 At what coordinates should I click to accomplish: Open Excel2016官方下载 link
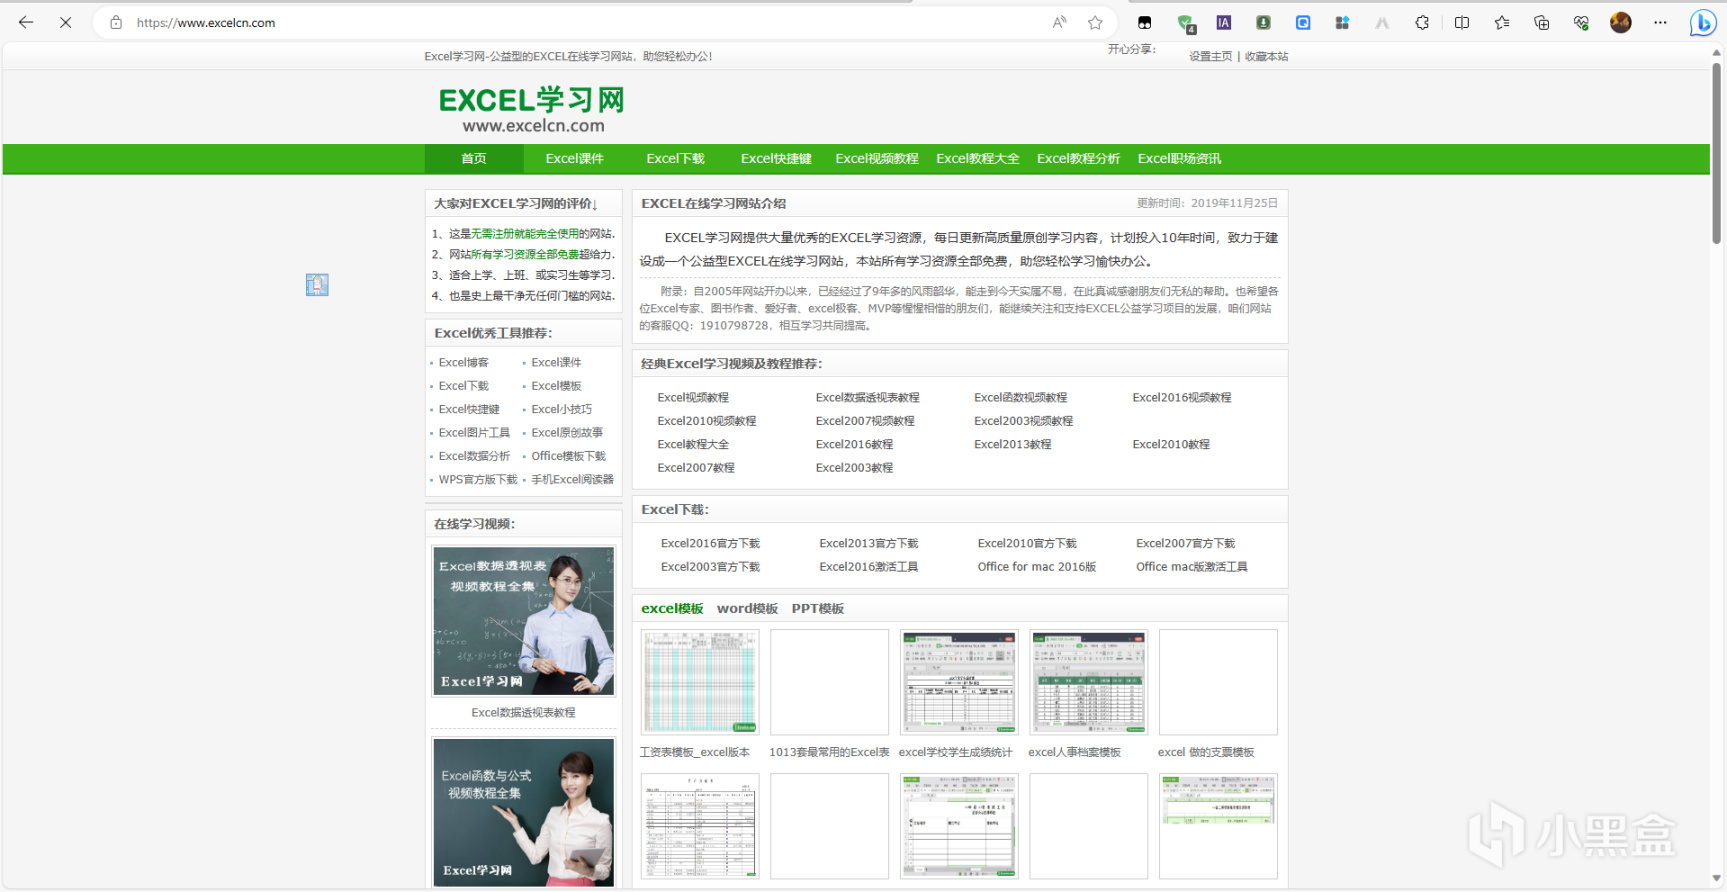click(x=710, y=543)
